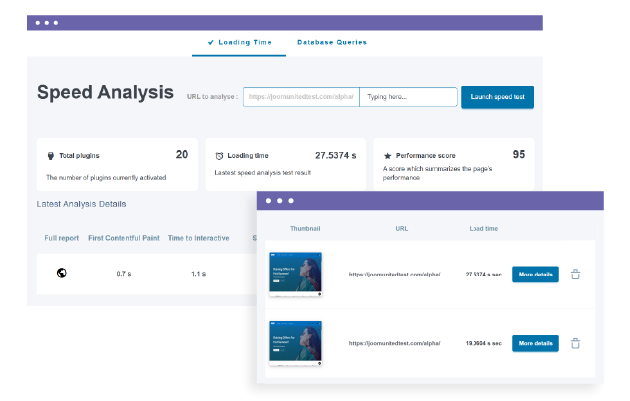The height and width of the screenshot is (401, 630).
Task: View More details for second result
Action: click(x=535, y=343)
